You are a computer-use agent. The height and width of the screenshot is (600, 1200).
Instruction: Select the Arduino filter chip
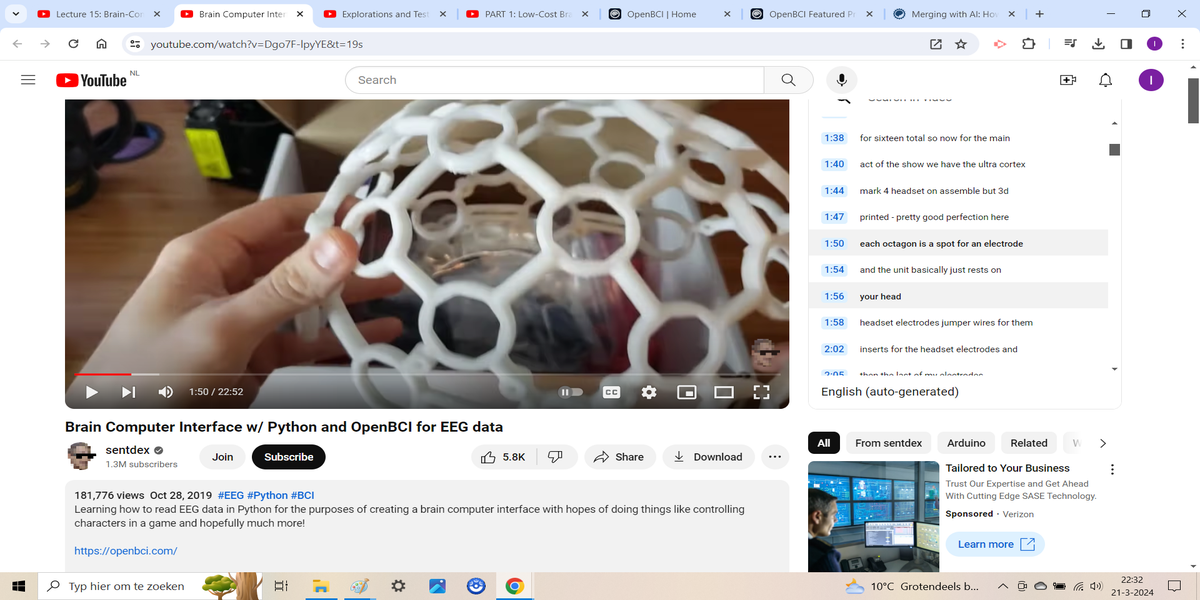[x=966, y=443]
